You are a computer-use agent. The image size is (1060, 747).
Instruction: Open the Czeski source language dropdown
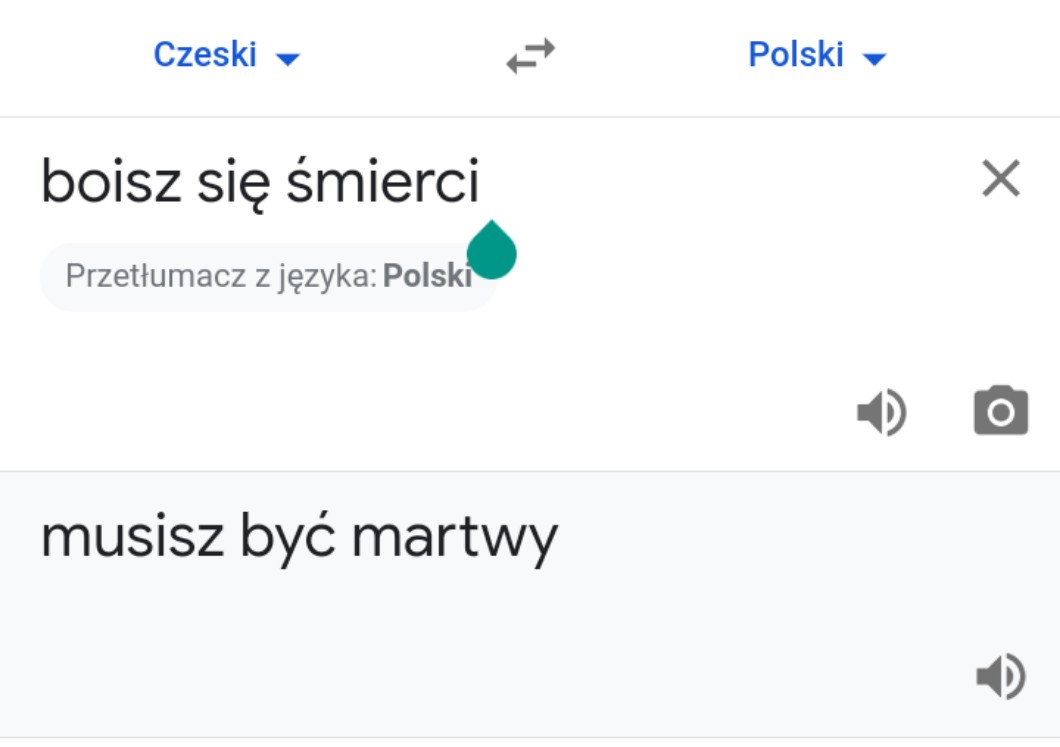tap(205, 55)
